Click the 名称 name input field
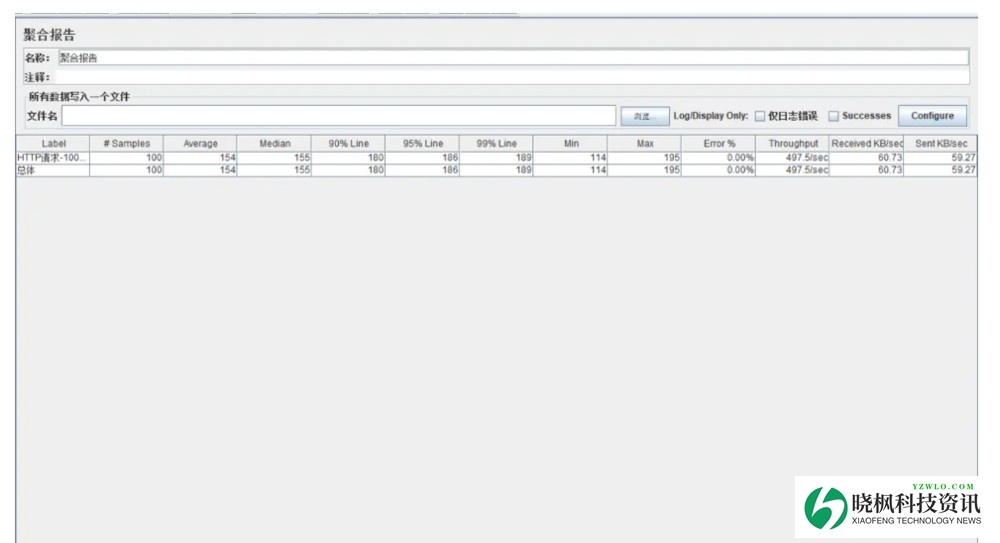Image resolution: width=1000 pixels, height=543 pixels. 512,58
